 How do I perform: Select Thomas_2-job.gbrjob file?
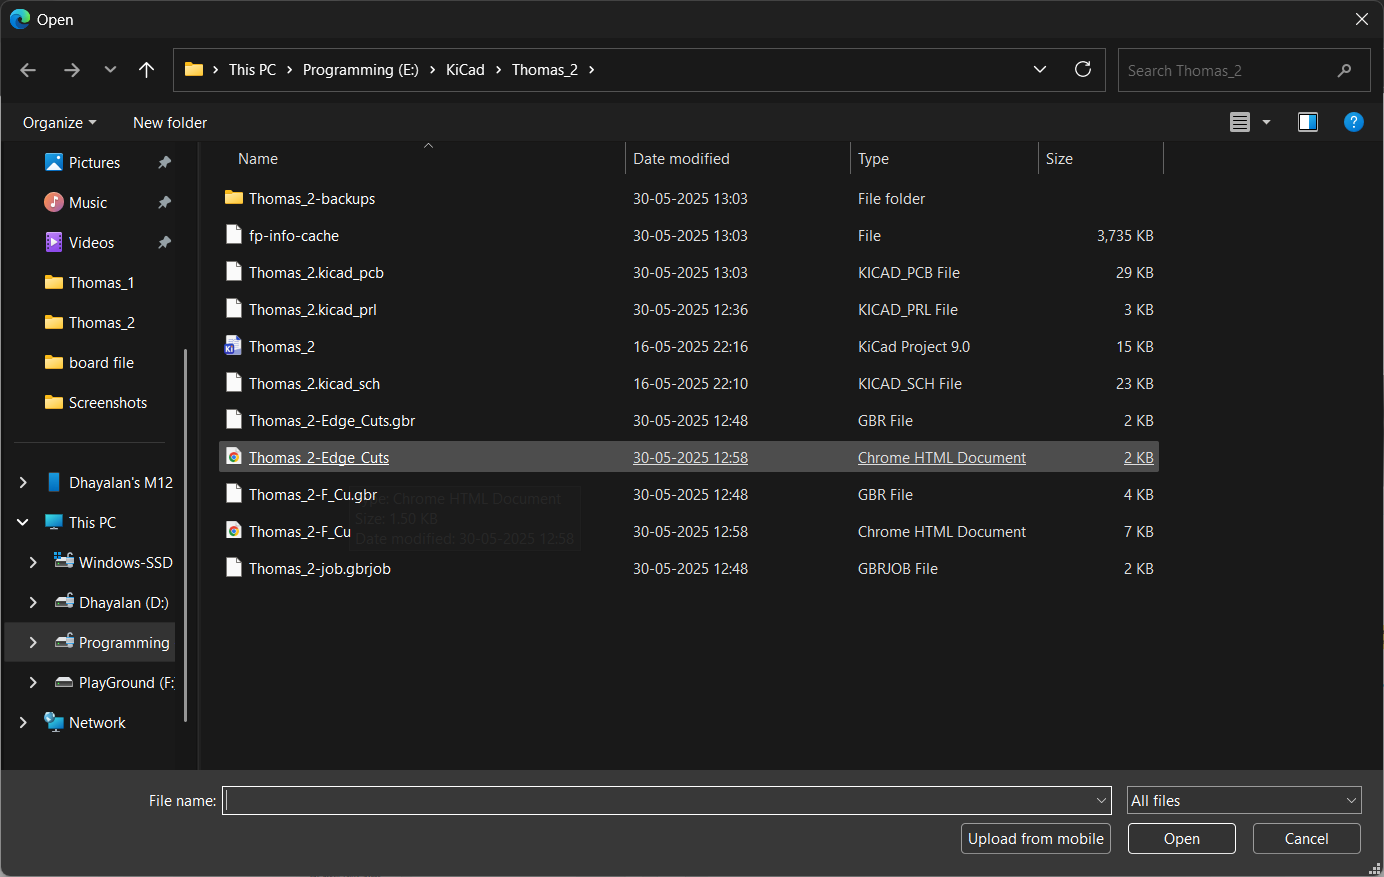(x=689, y=568)
